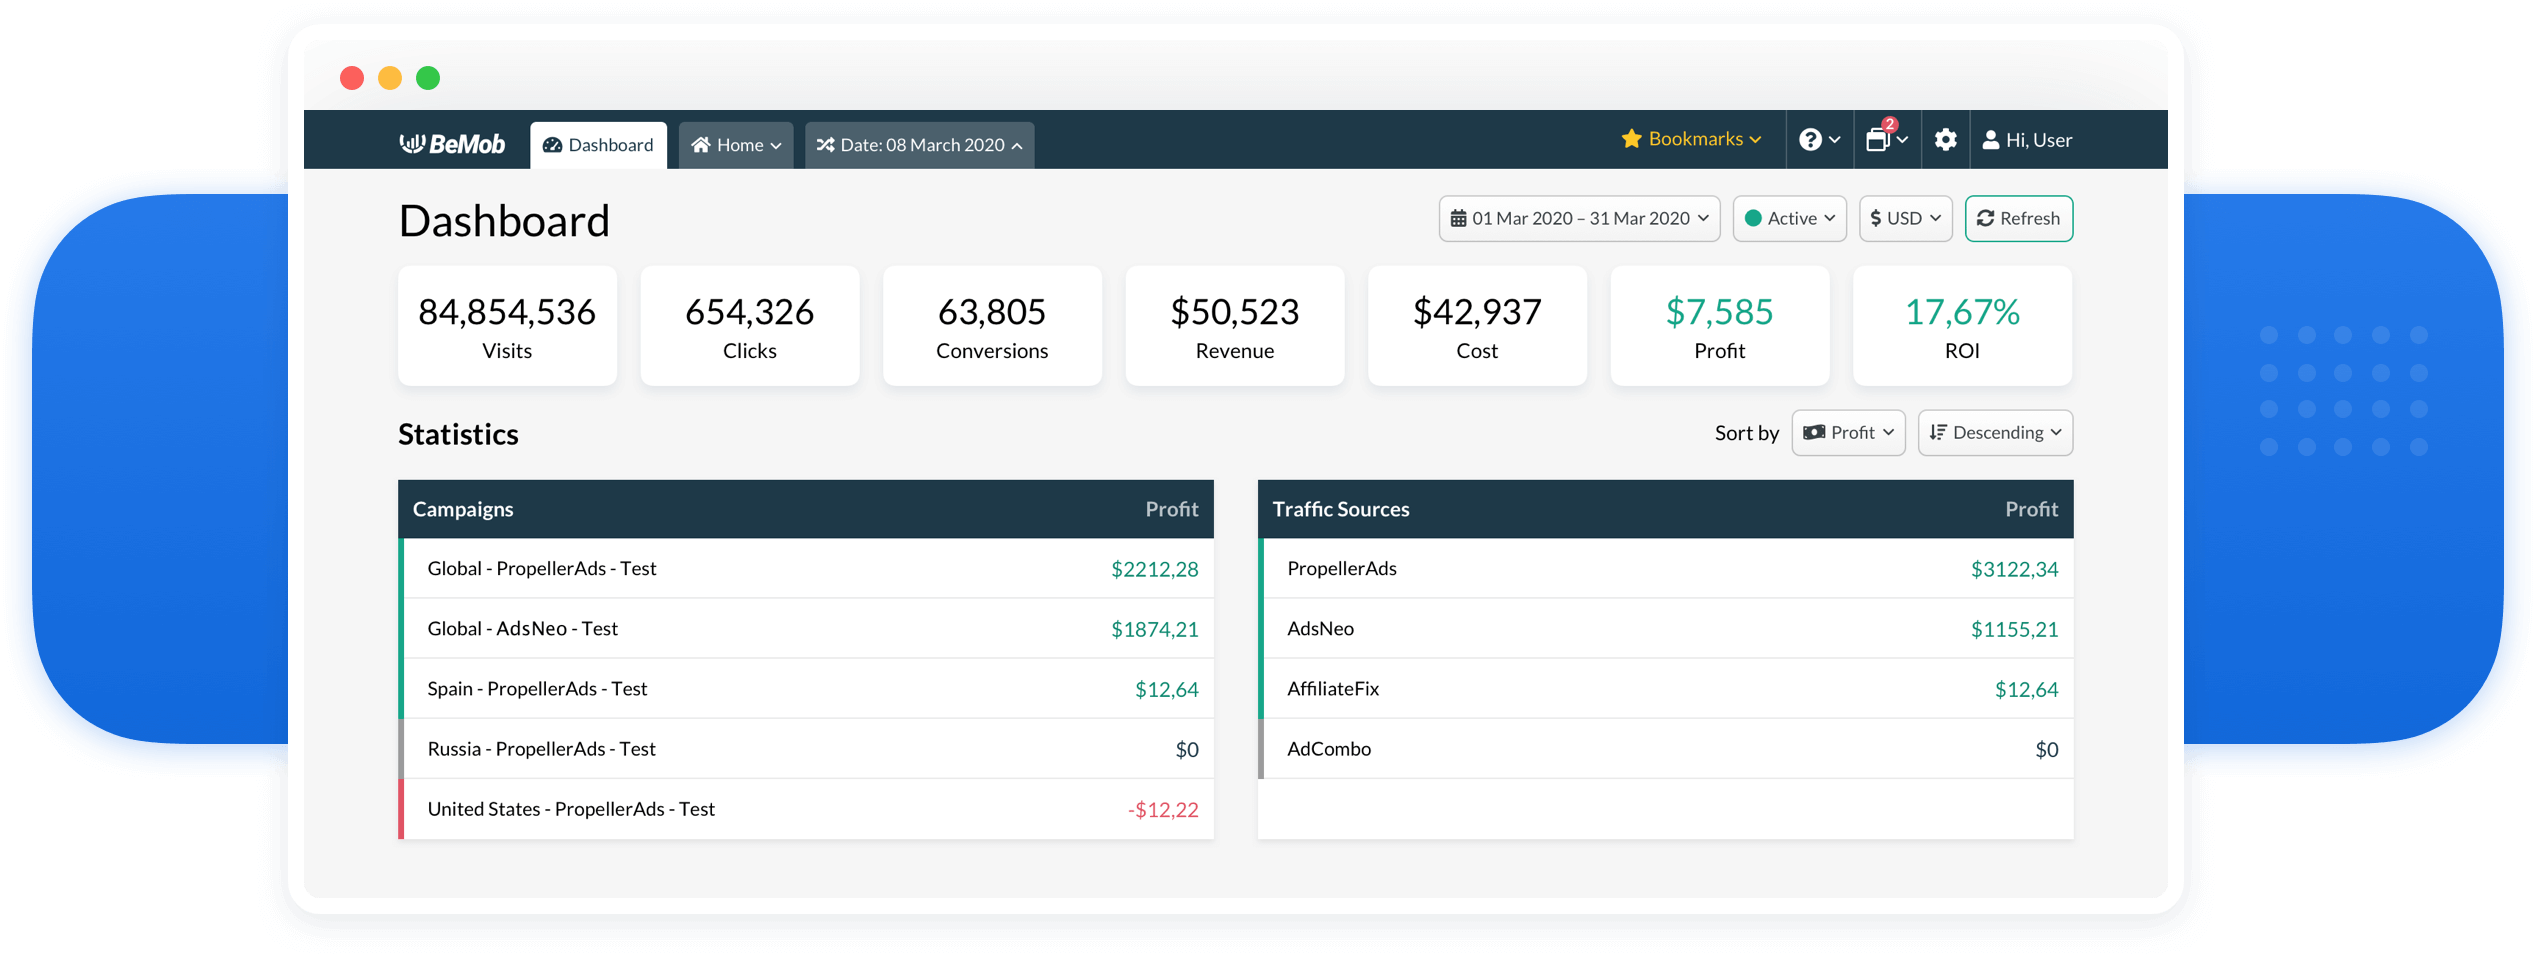Click the Bookmarks star icon
The height and width of the screenshot is (954, 2536).
click(x=1631, y=139)
